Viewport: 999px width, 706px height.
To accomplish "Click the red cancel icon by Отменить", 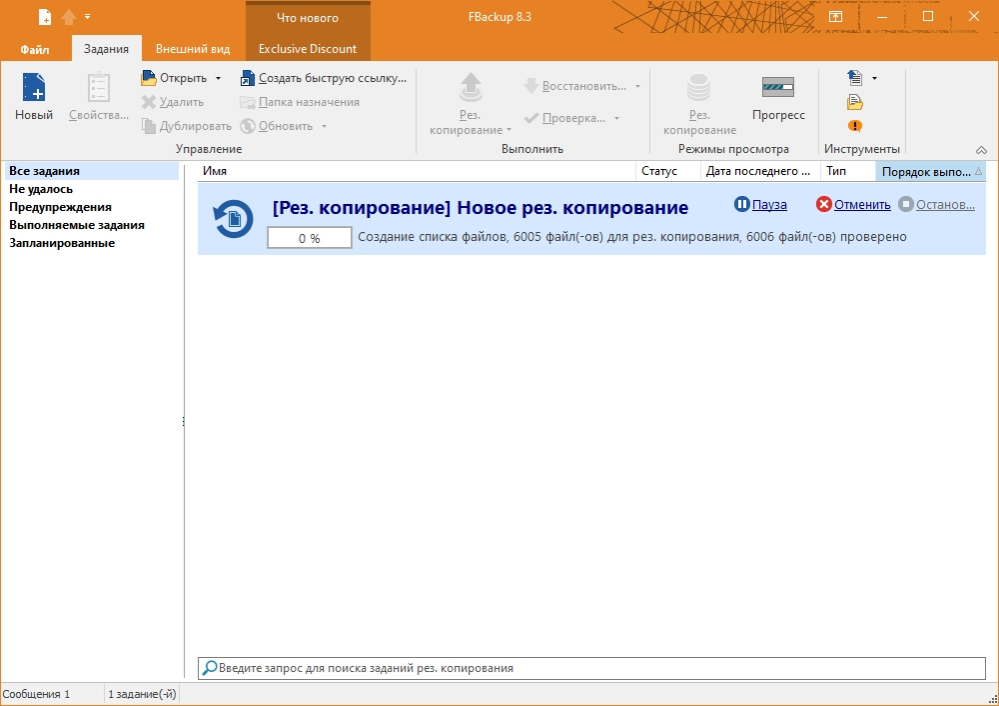I will coord(824,205).
